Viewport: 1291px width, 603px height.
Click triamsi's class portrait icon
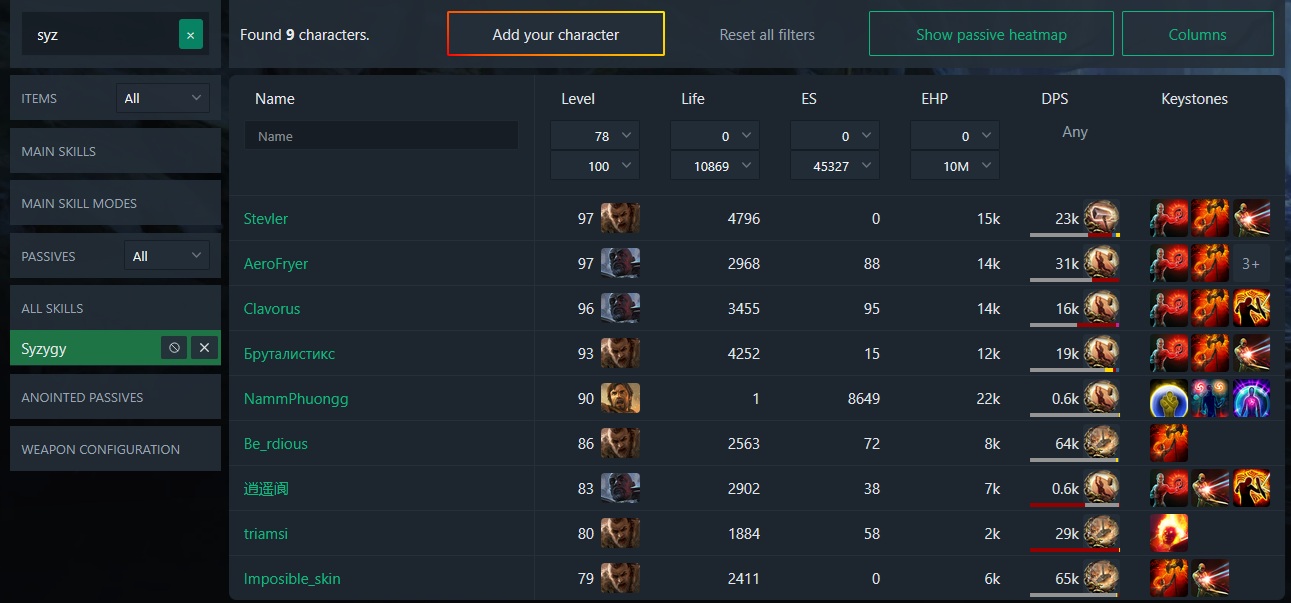coord(620,533)
